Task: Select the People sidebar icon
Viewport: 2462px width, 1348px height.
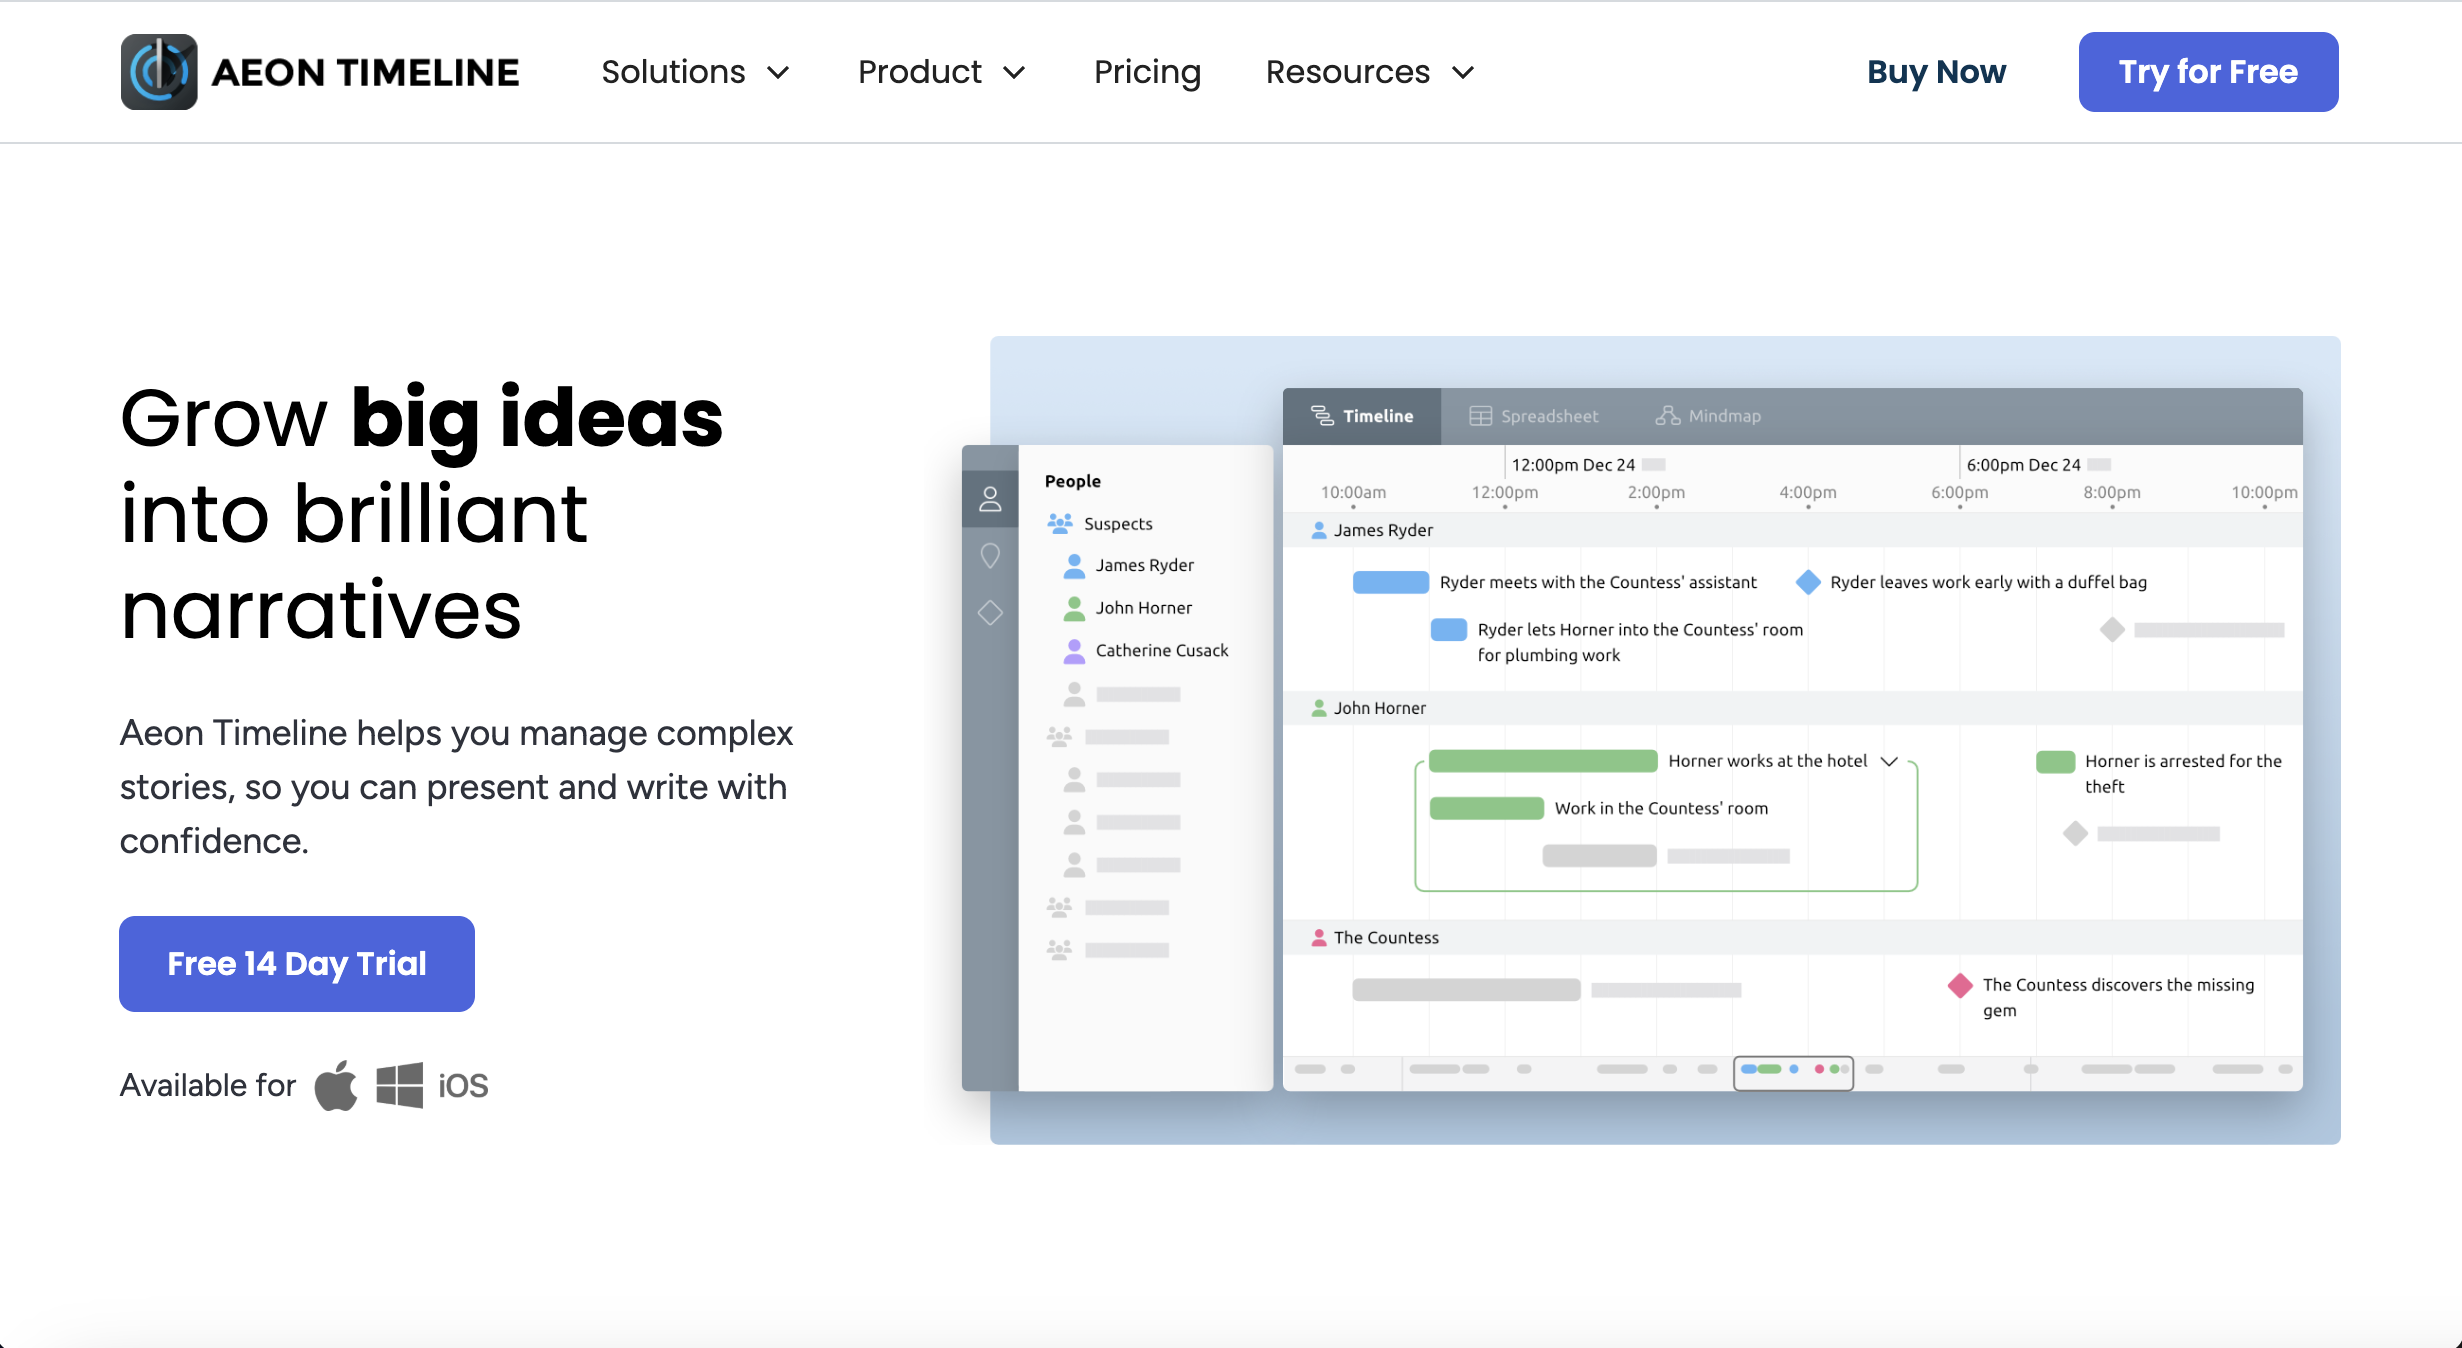Action: (x=990, y=499)
